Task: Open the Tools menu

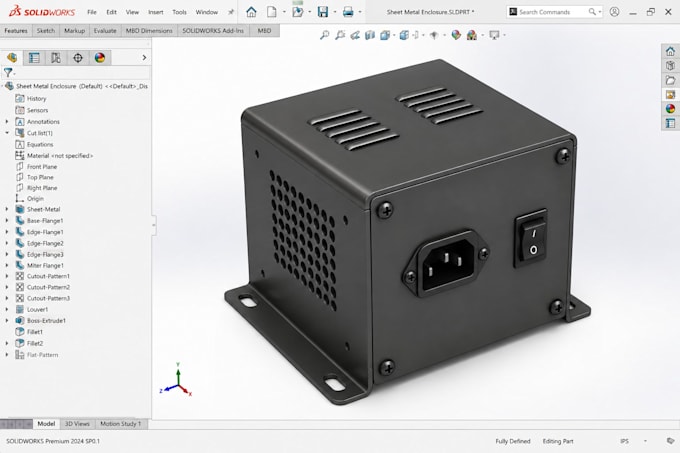Action: [179, 12]
